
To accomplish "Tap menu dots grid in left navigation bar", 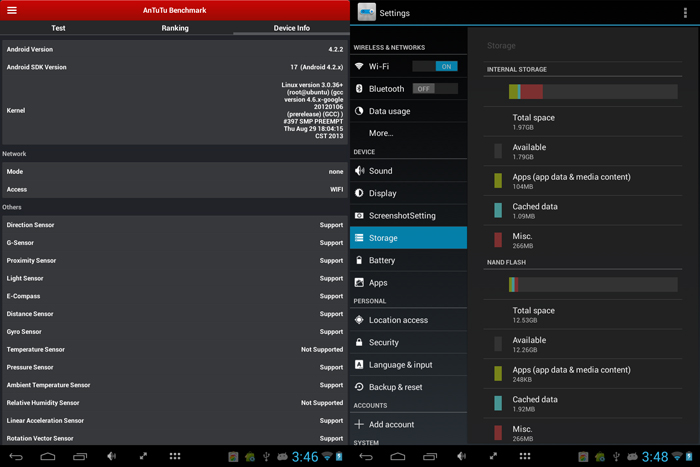I will coord(175,456).
